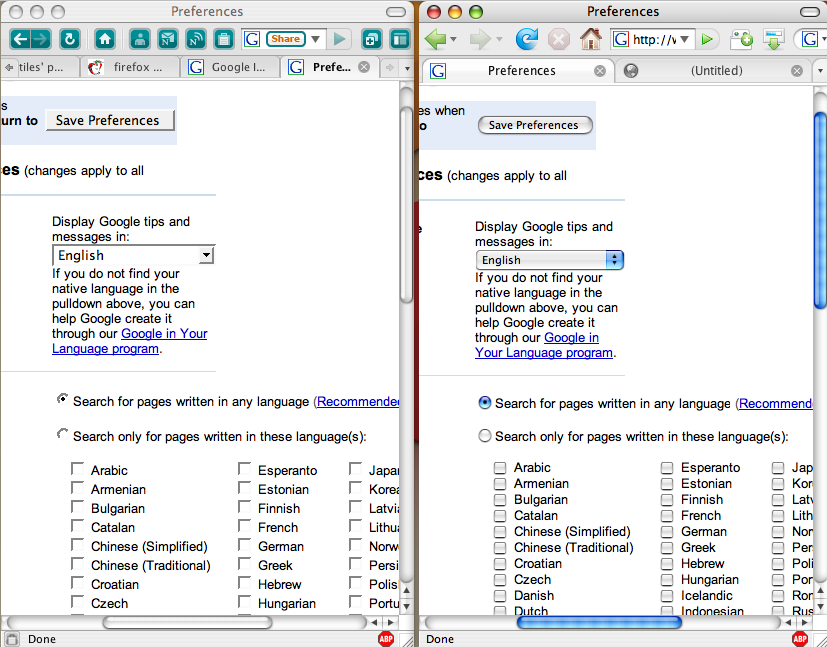Click the teal person icon in left toolbar

coord(140,39)
